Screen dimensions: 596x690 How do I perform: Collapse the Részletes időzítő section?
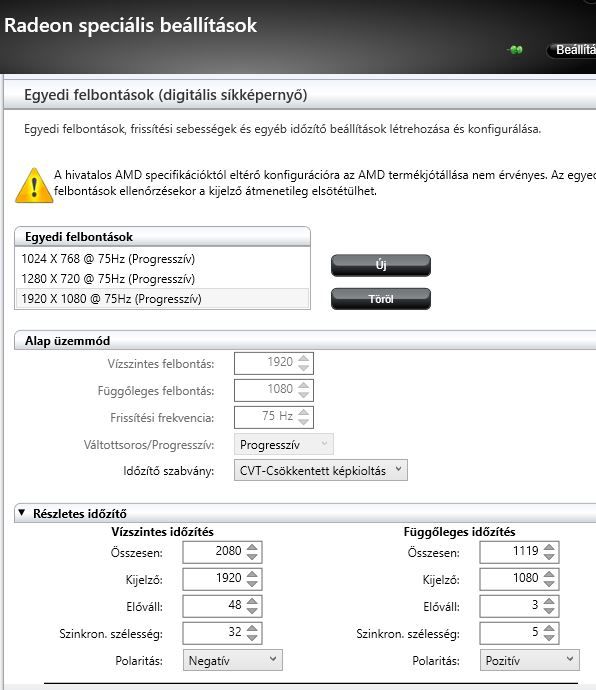pos(22,513)
